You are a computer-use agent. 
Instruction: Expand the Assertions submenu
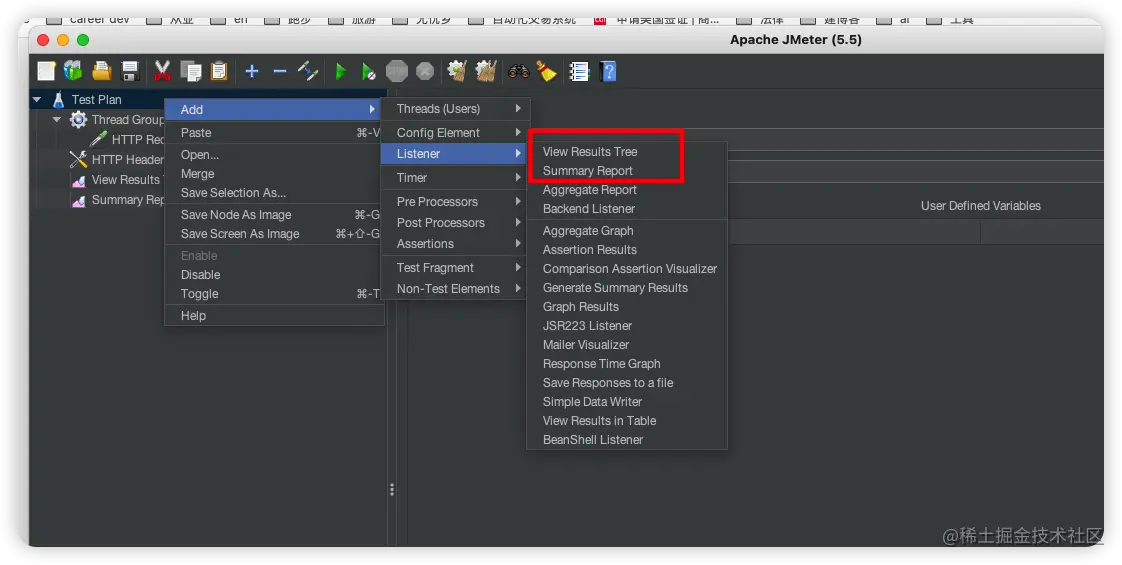point(455,244)
